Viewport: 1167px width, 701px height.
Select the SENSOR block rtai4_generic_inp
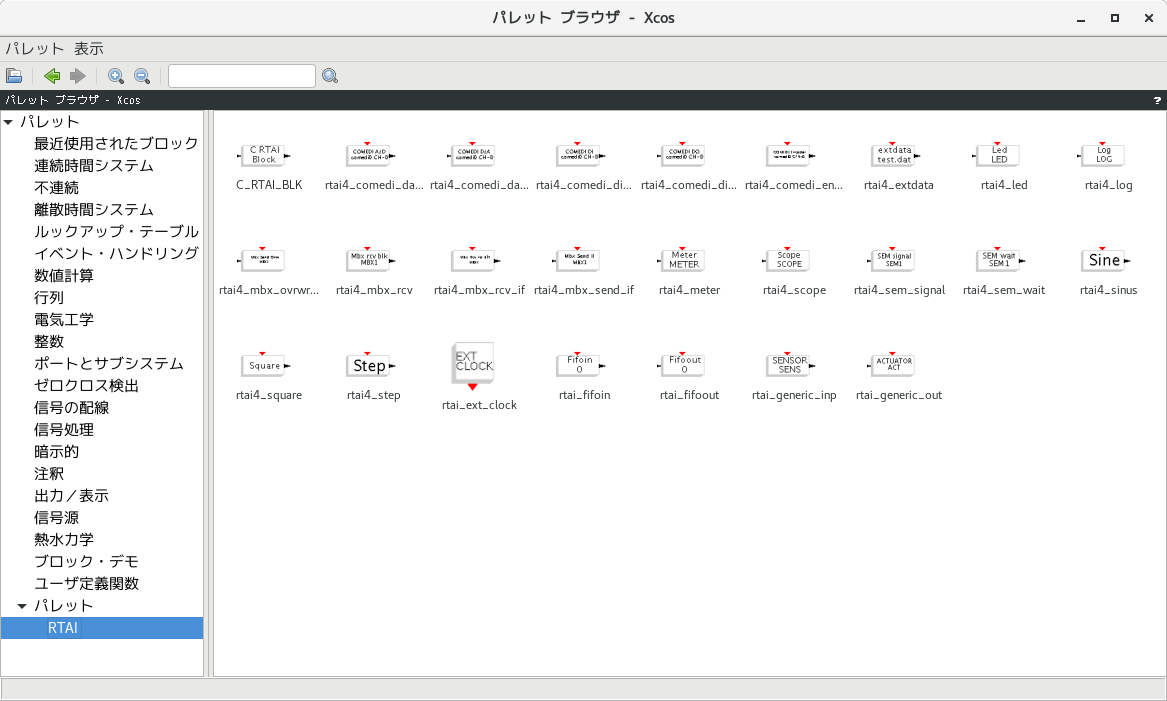(x=787, y=365)
